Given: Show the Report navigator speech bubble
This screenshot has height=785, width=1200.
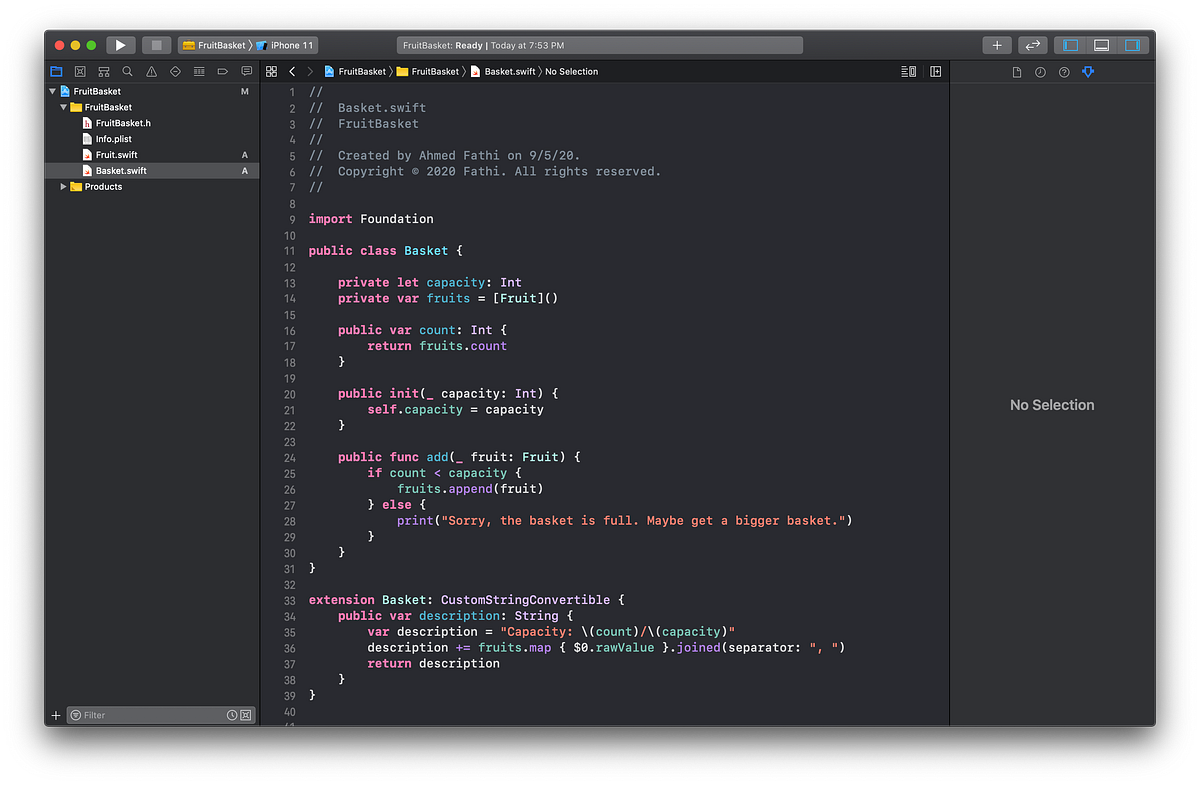Looking at the screenshot, I should click(246, 71).
